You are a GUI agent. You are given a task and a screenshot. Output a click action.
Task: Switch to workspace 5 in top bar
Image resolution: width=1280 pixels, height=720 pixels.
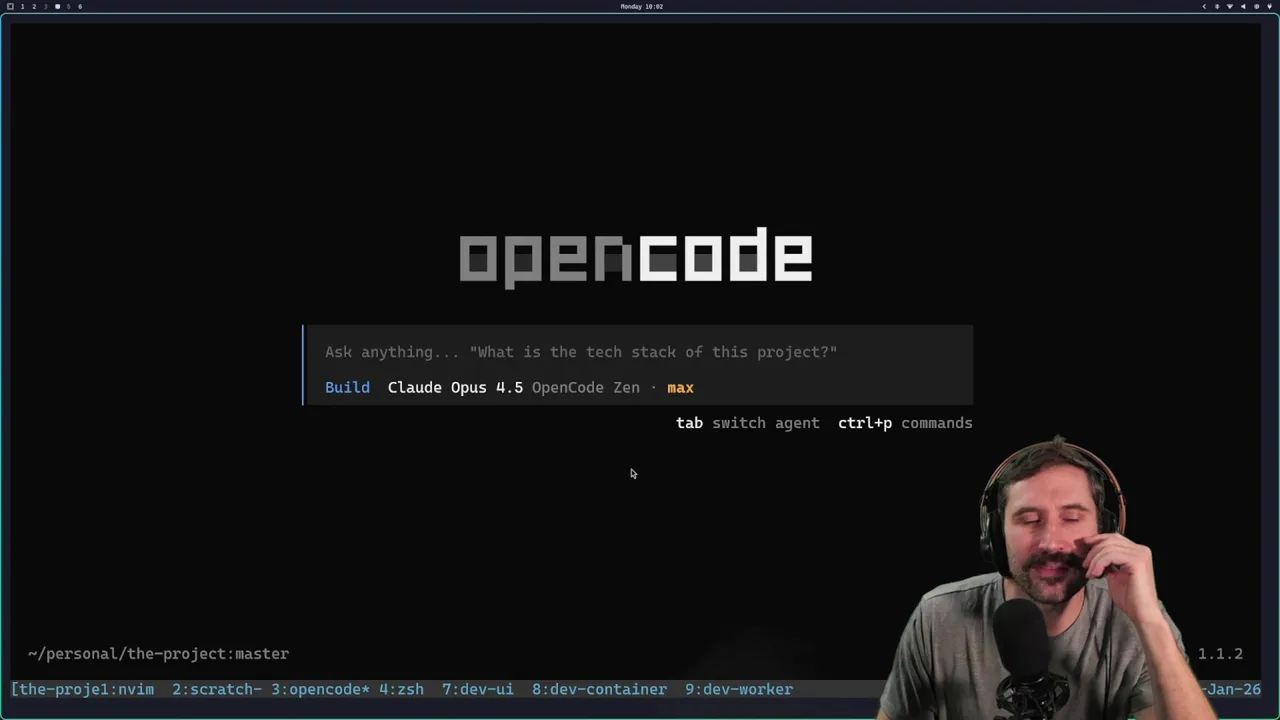[x=69, y=6]
